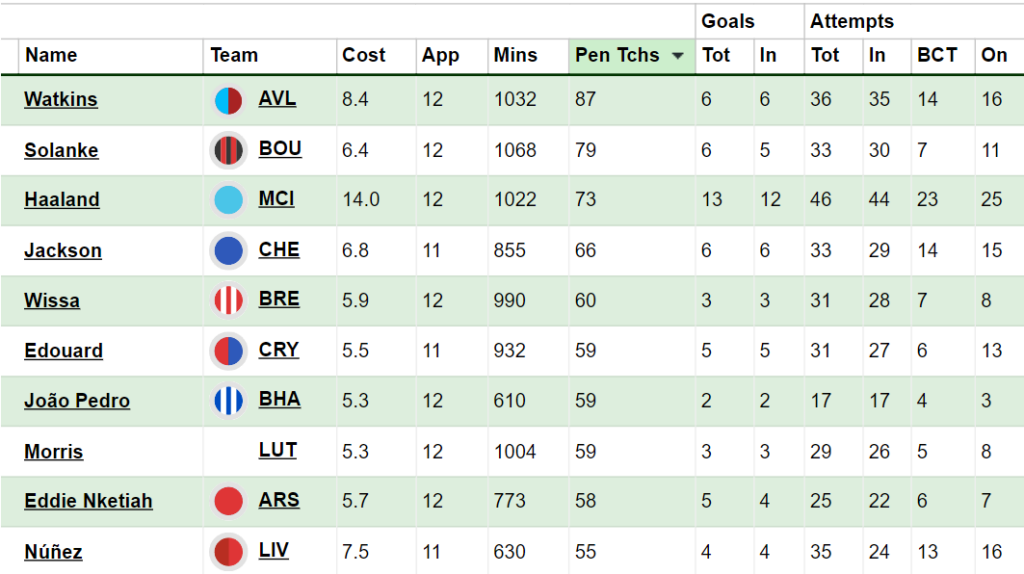Click the Arsenal red badge icon
Screen dimensions: 1024x574
229,502
